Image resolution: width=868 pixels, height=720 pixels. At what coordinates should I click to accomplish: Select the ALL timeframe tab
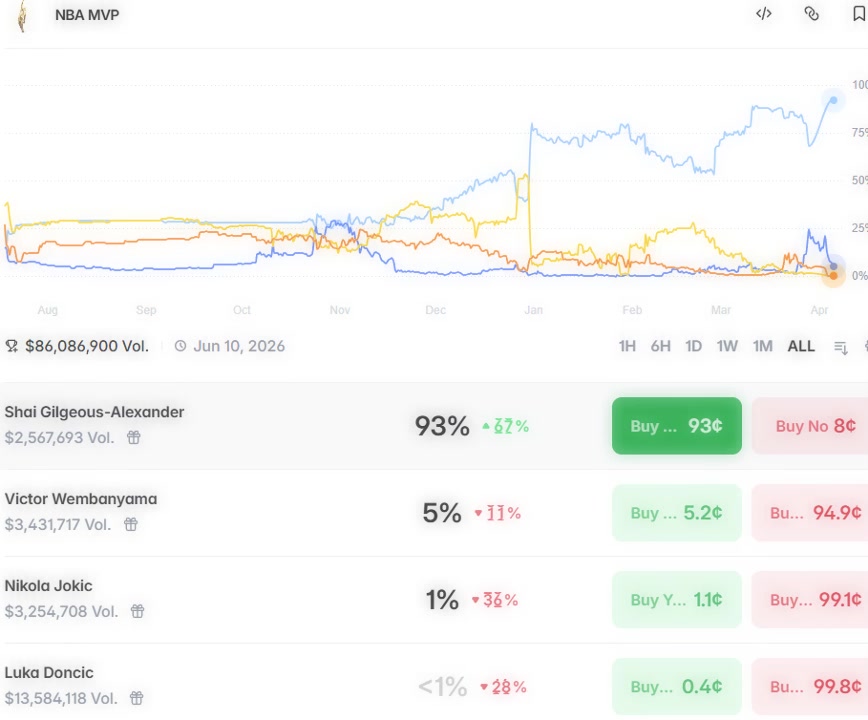coord(799,345)
